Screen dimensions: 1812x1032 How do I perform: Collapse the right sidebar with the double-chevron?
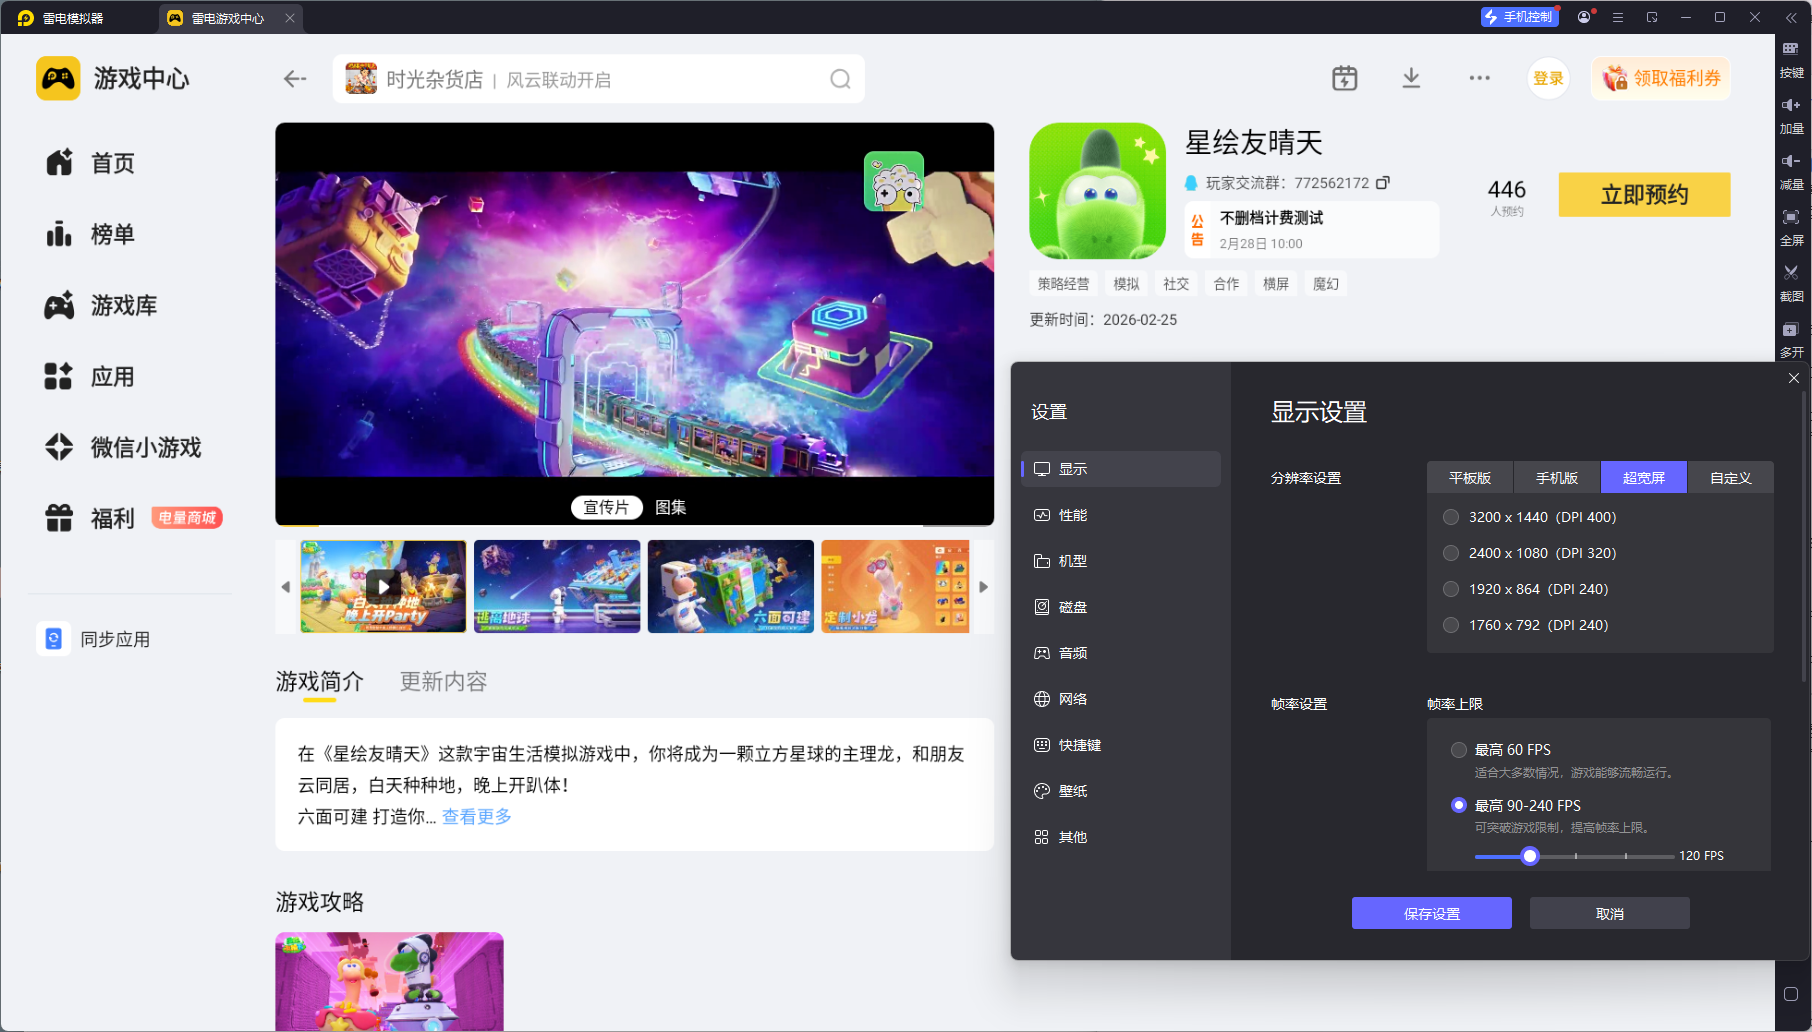(x=1791, y=17)
